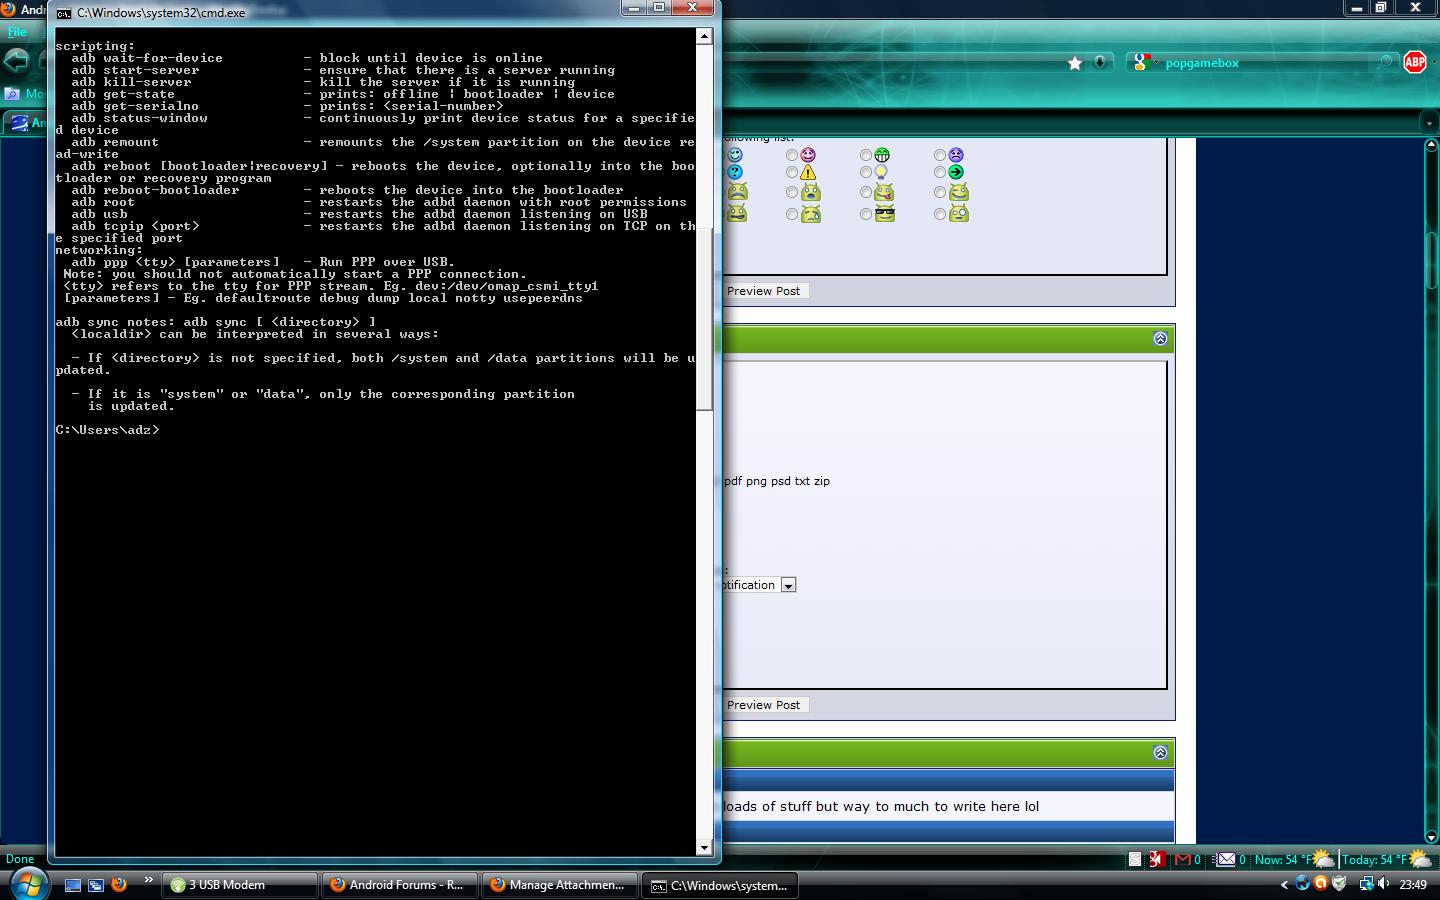Click the lower Preview Post button
The height and width of the screenshot is (900, 1440).
tap(763, 705)
